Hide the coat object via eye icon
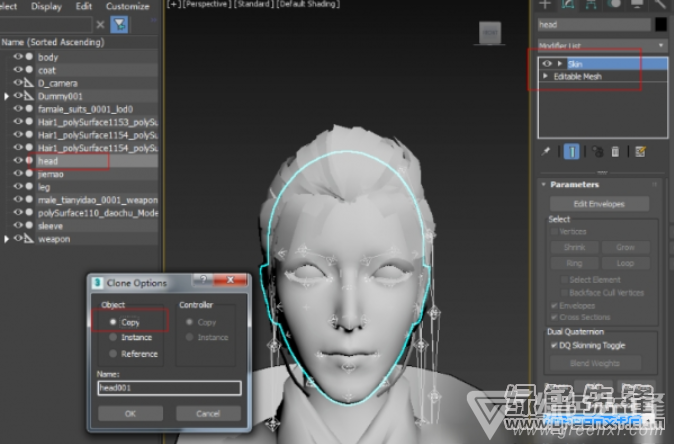674x444 pixels. pos(18,69)
